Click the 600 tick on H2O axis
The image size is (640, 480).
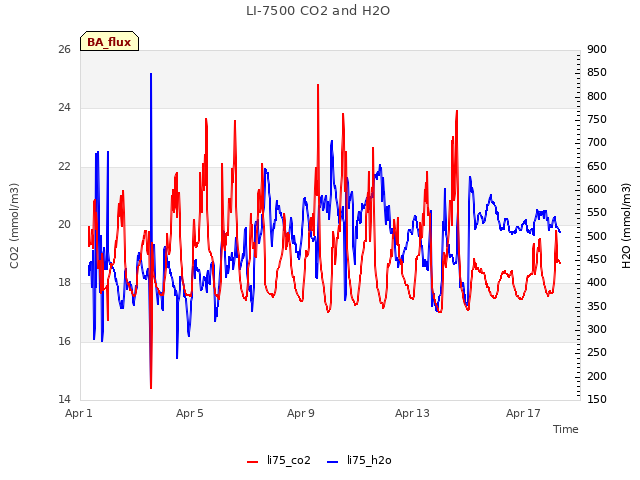click(597, 189)
